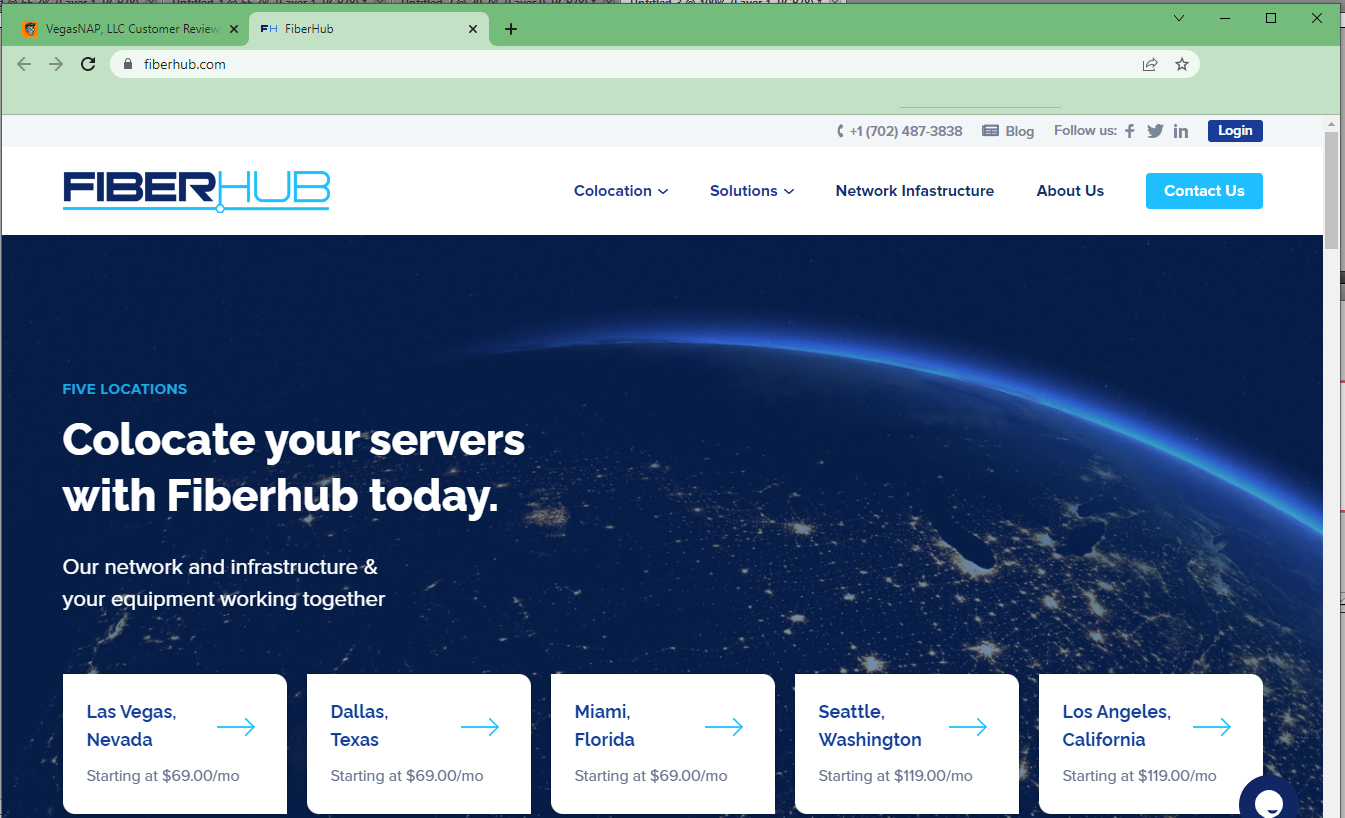Open the About Us page
The height and width of the screenshot is (818, 1345).
[1070, 191]
